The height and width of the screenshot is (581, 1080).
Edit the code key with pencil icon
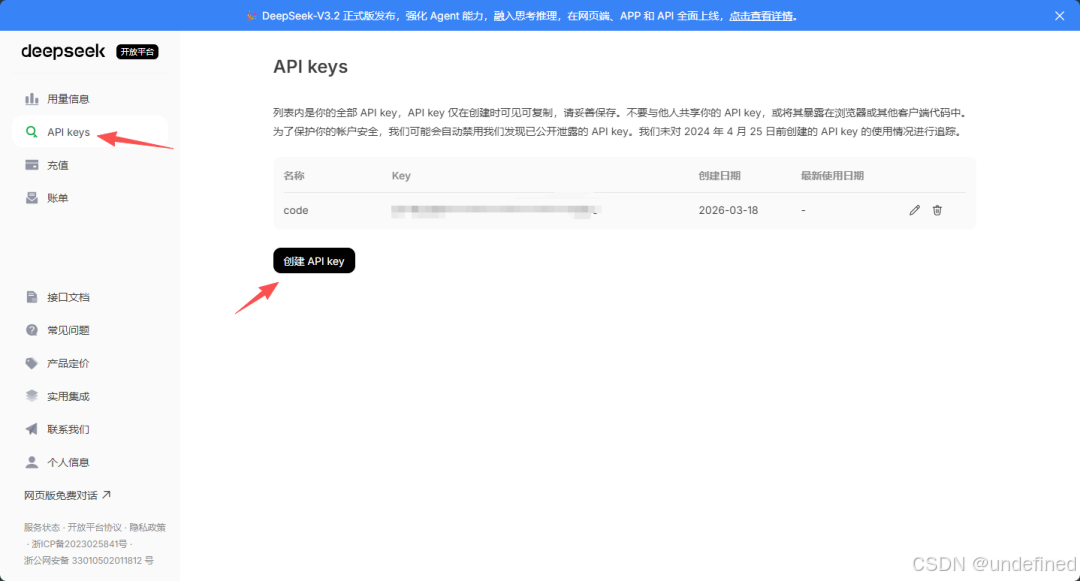914,210
